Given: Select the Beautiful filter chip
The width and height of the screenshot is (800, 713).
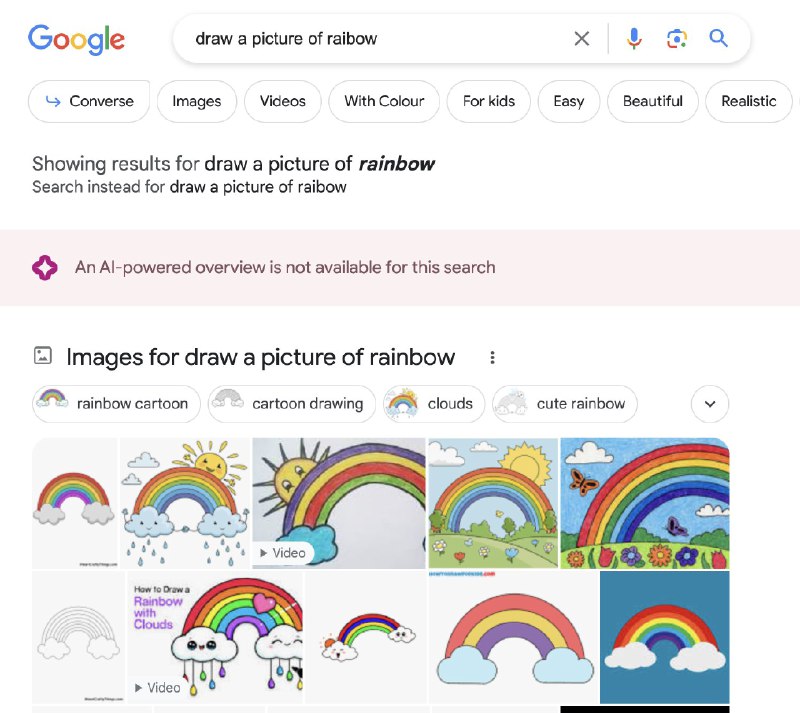Looking at the screenshot, I should 653,101.
